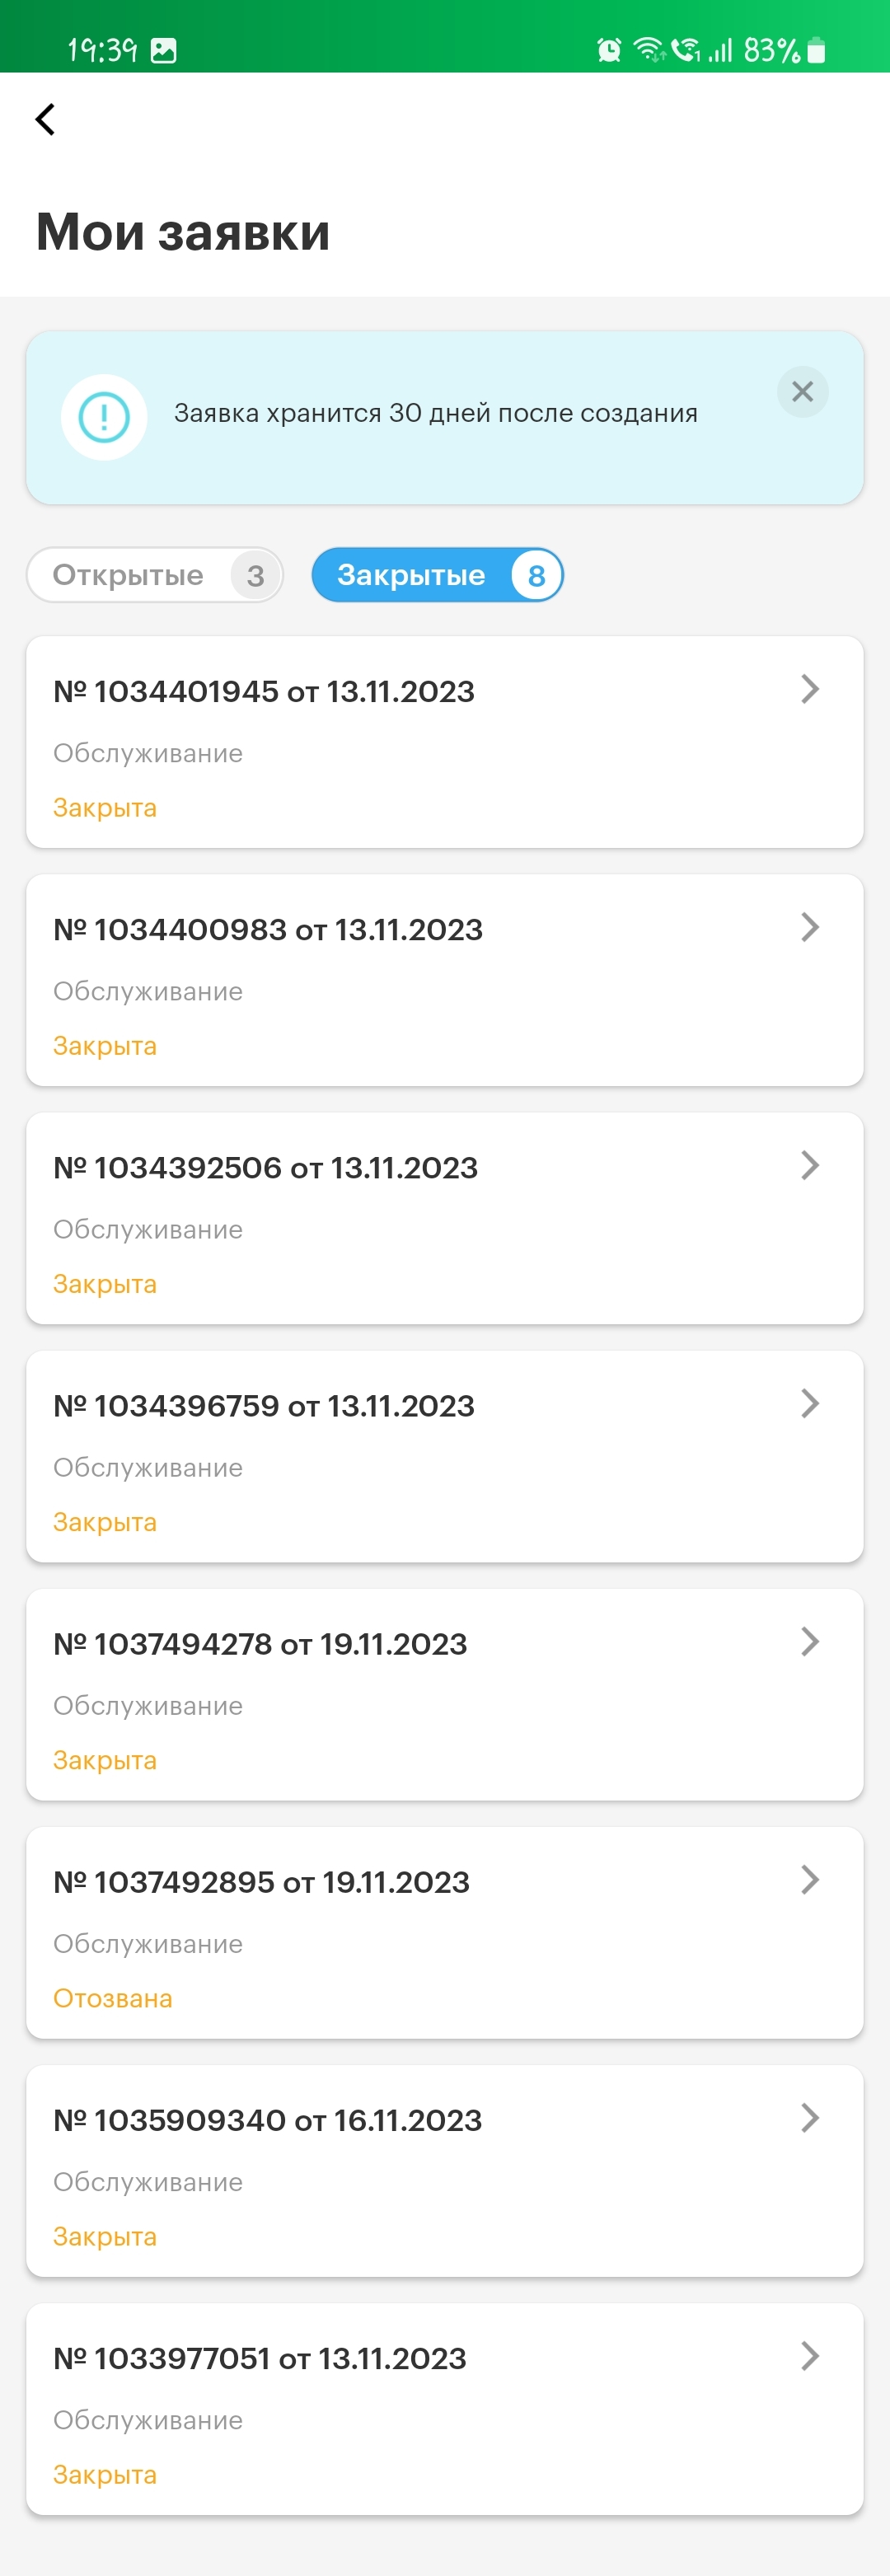Open chevron on request № 1034396759
Image resolution: width=890 pixels, height=2576 pixels.
point(810,1403)
